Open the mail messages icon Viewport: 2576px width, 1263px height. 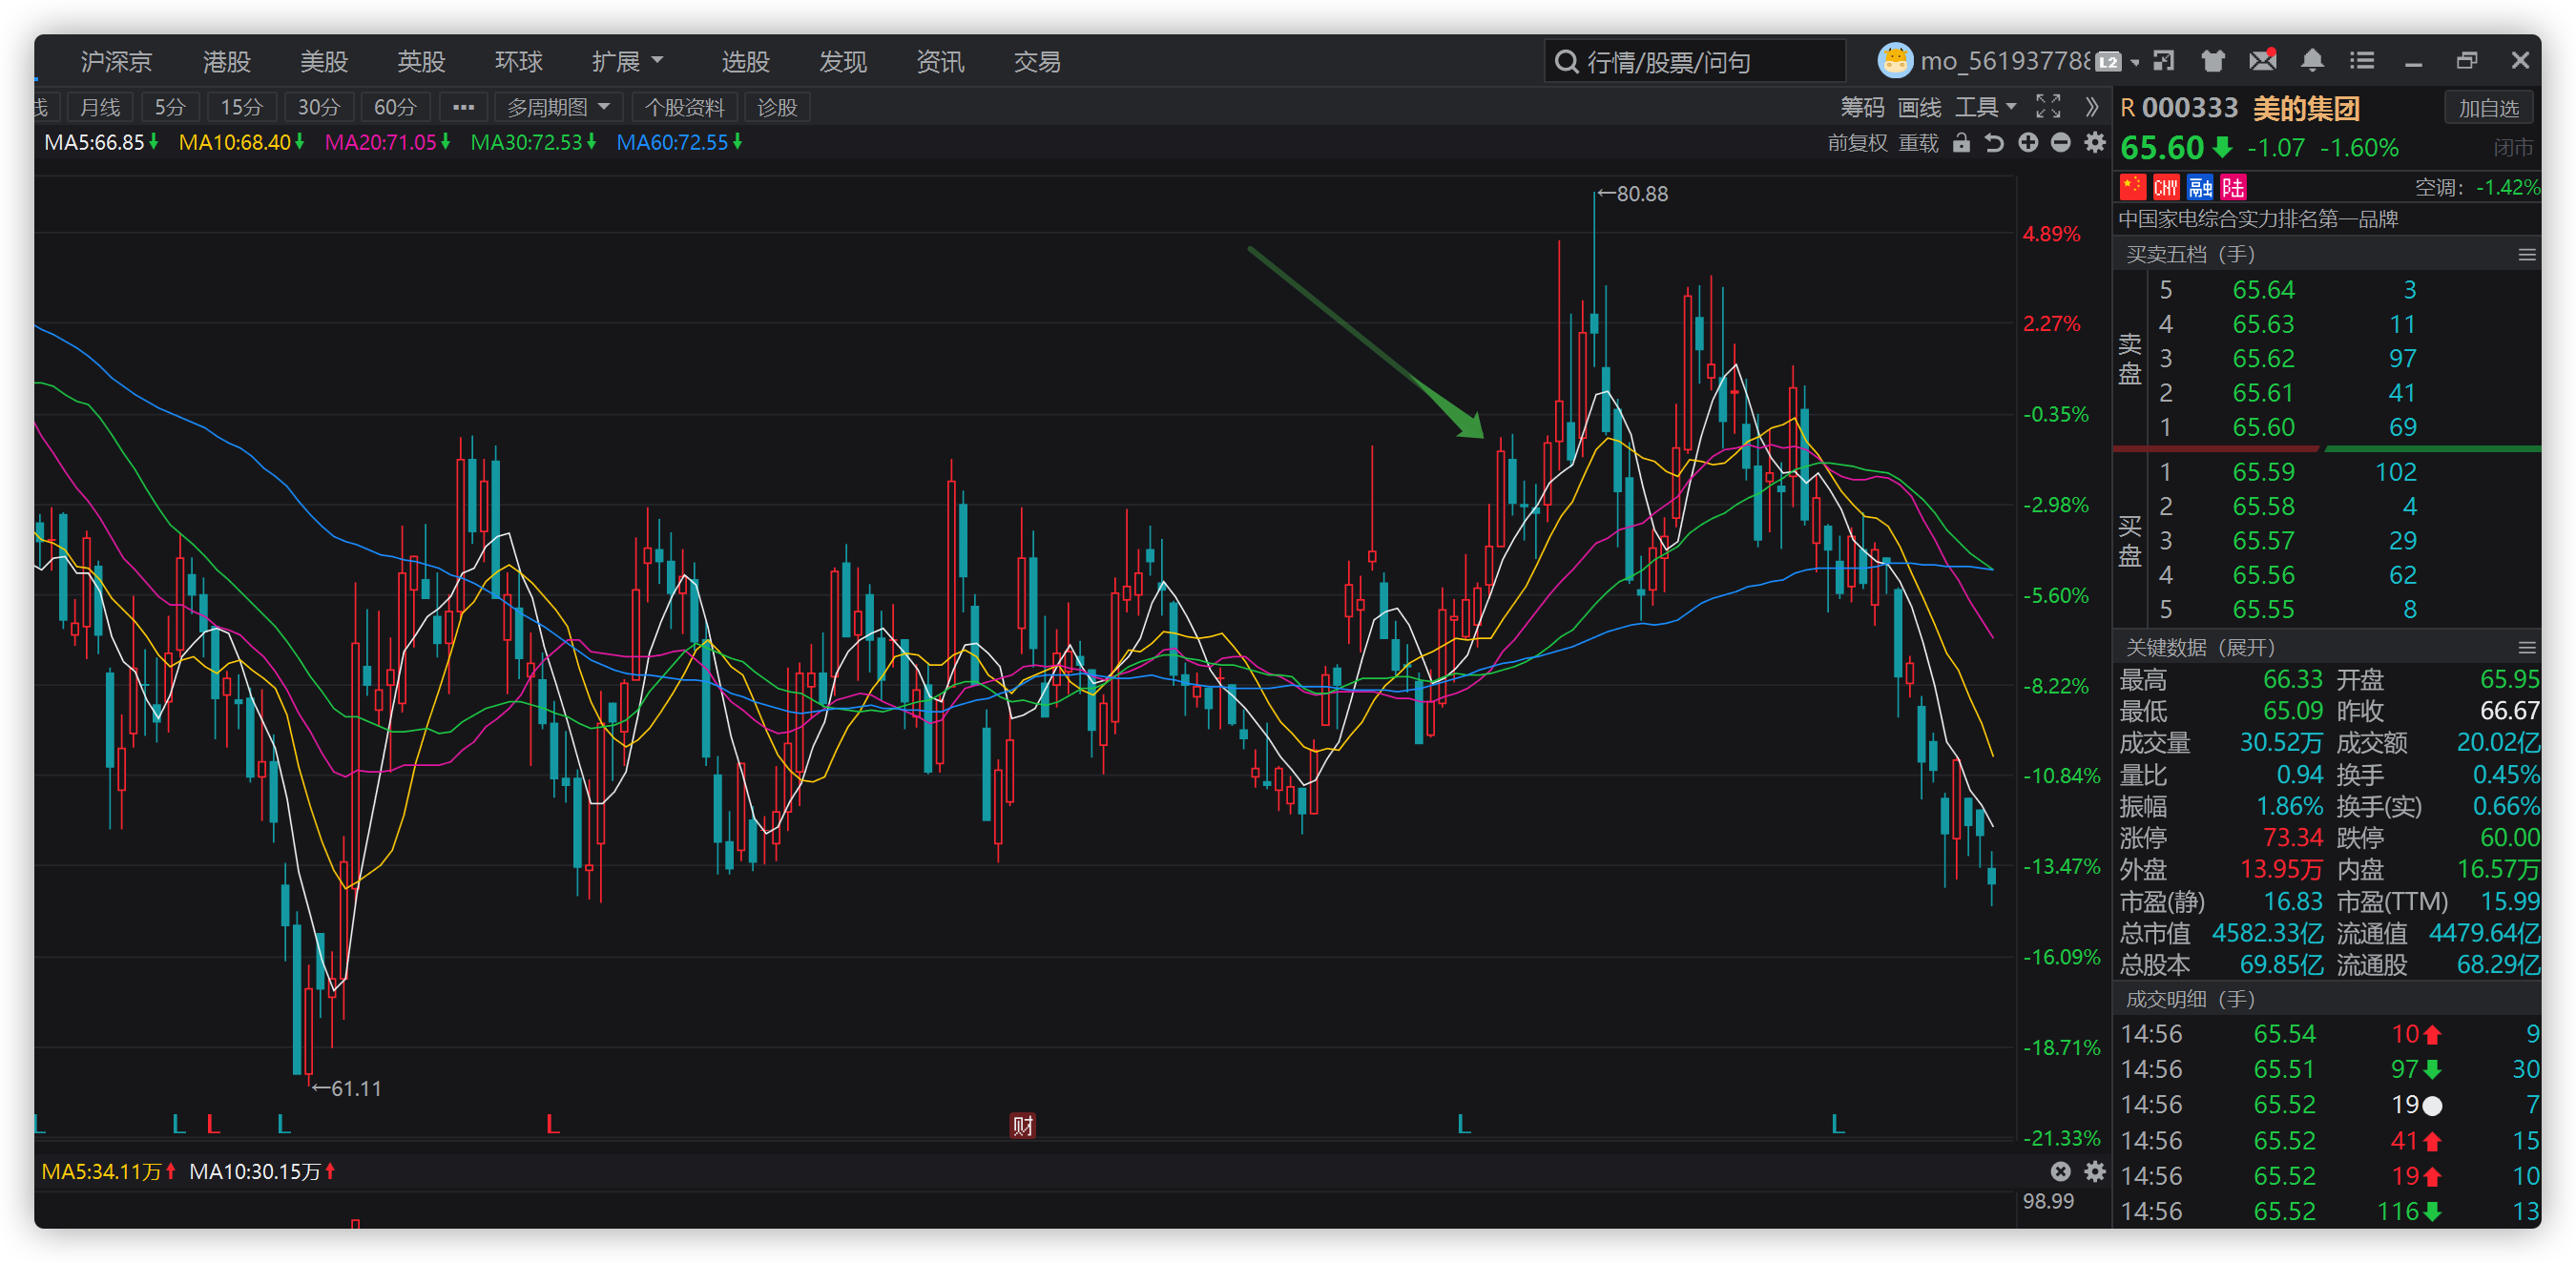coord(2263,61)
